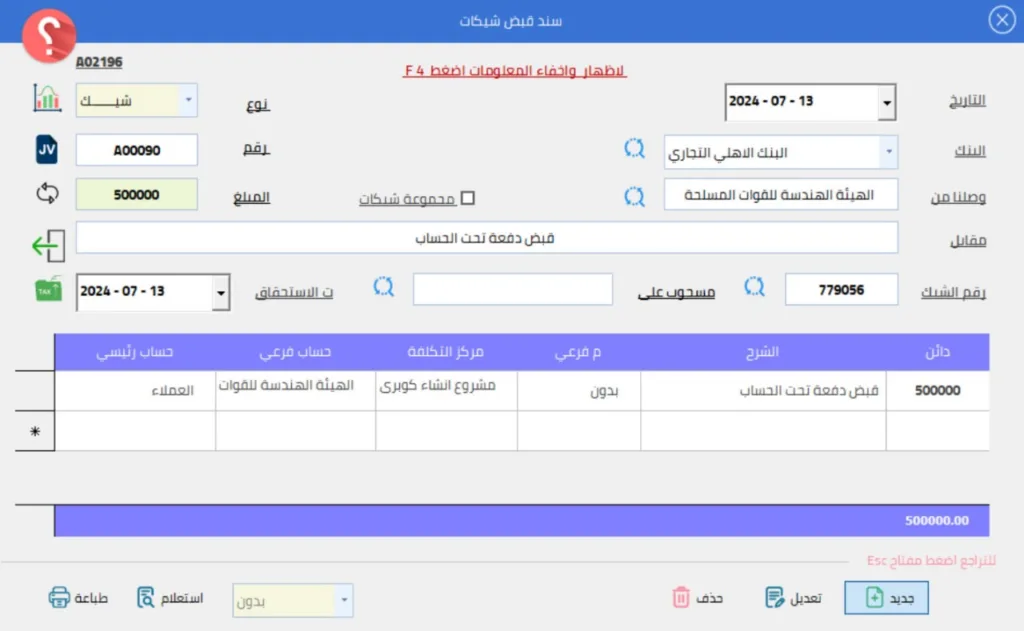
Task: Expand the البنك bank dropdown
Action: click(x=887, y=152)
